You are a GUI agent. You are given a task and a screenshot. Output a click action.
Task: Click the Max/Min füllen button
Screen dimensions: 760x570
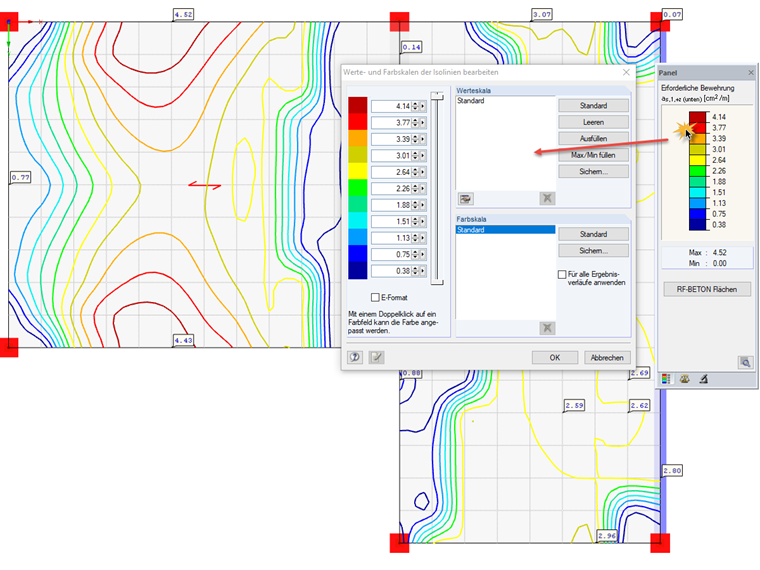tap(593, 155)
